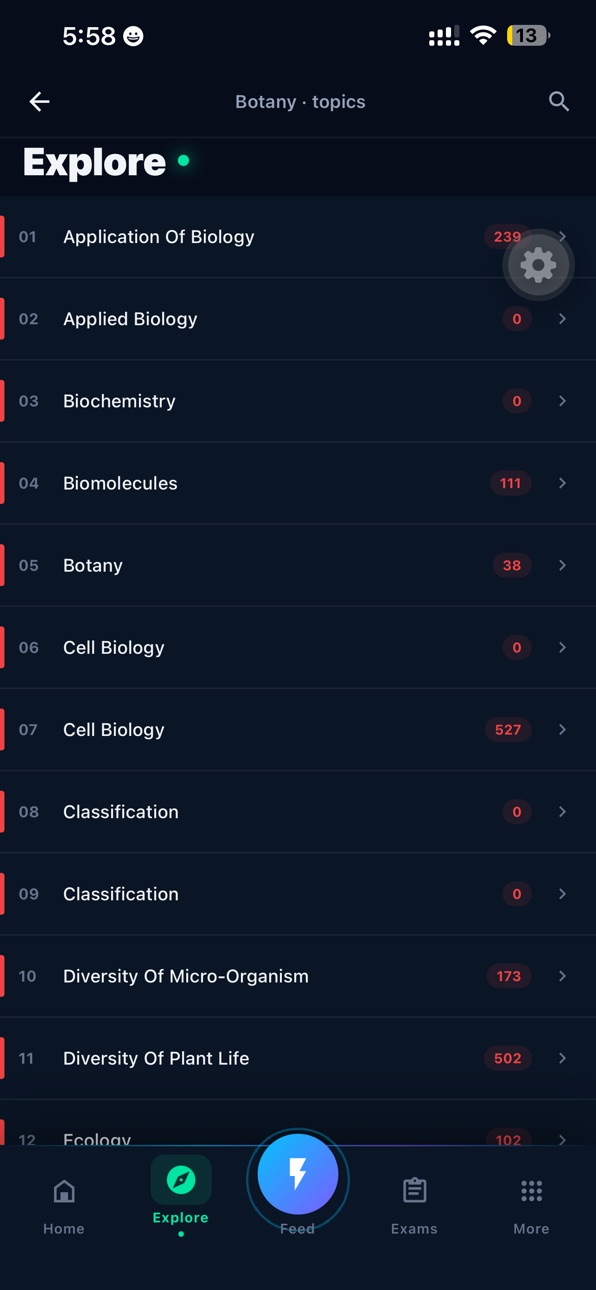Tap the Explore compass icon
This screenshot has height=1290, width=596.
click(181, 1180)
